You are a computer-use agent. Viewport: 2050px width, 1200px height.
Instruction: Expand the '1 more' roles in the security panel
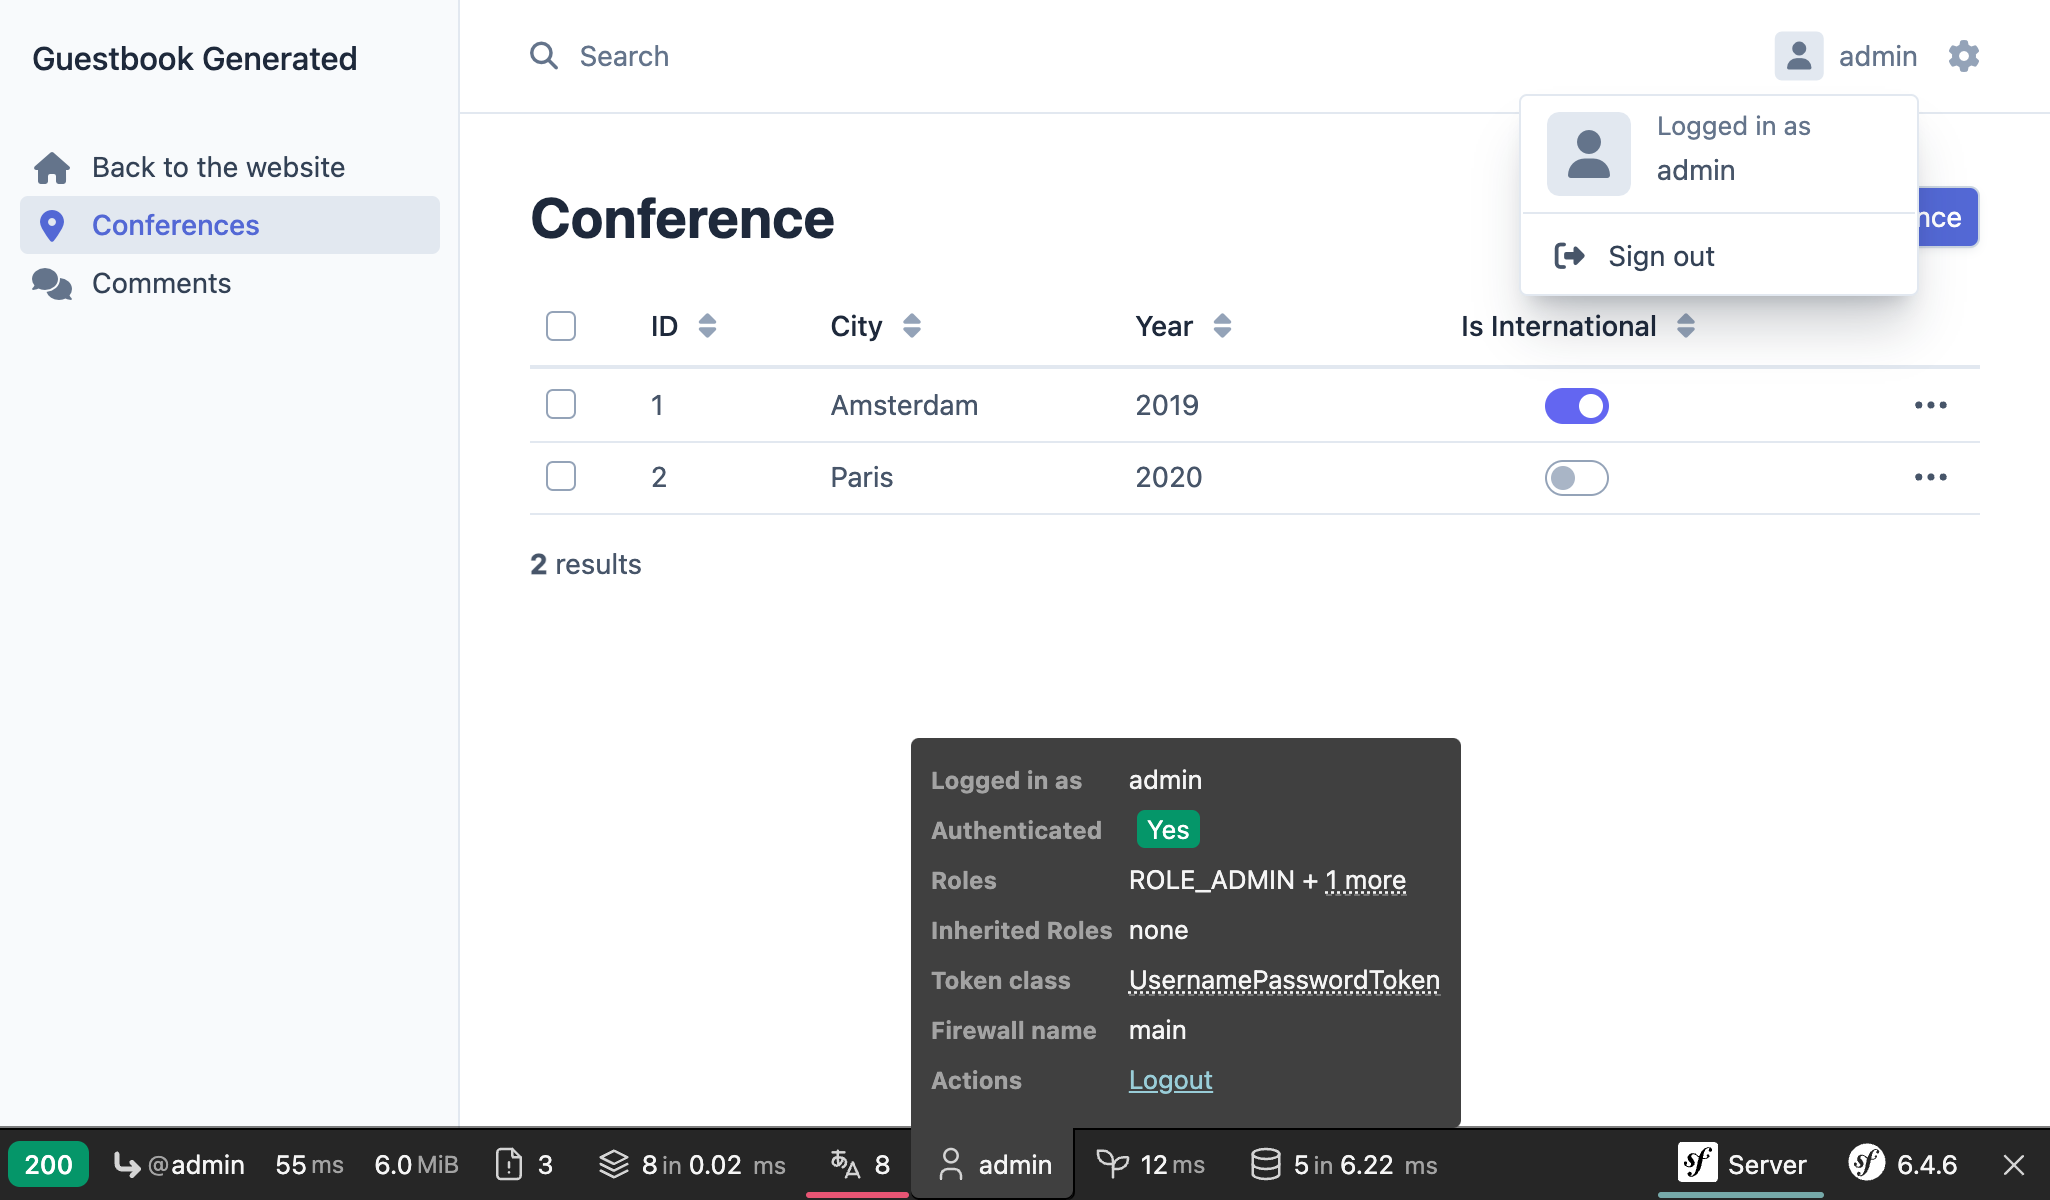(1364, 880)
